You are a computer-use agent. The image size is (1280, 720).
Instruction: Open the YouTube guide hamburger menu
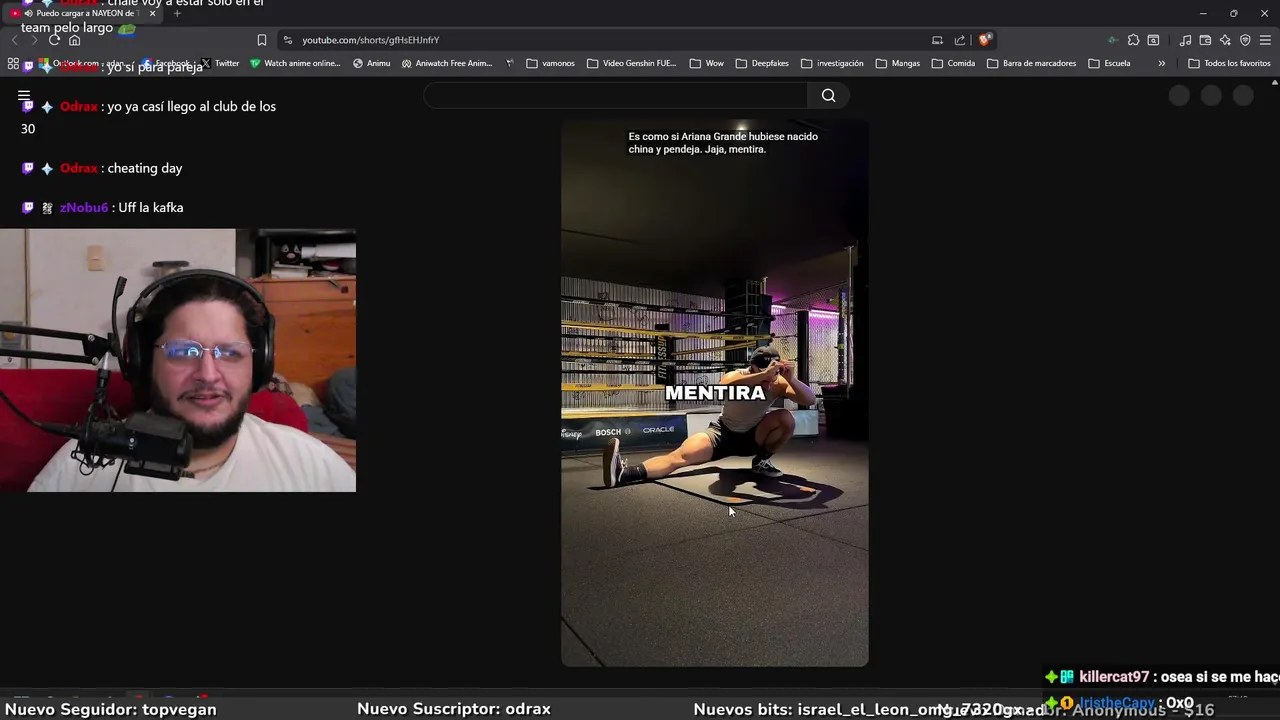point(24,96)
